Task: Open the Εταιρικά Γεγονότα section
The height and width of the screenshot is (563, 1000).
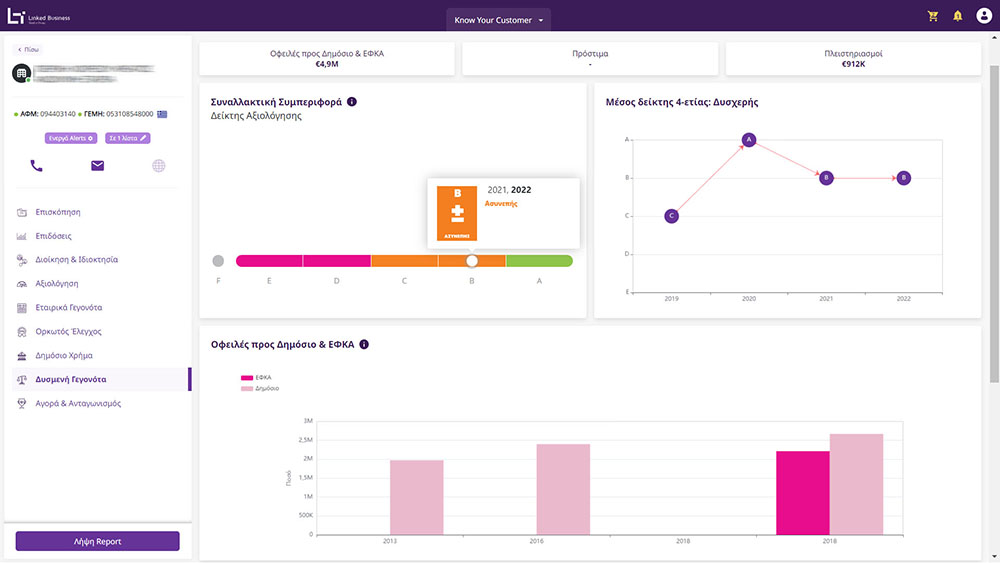Action: pos(69,308)
